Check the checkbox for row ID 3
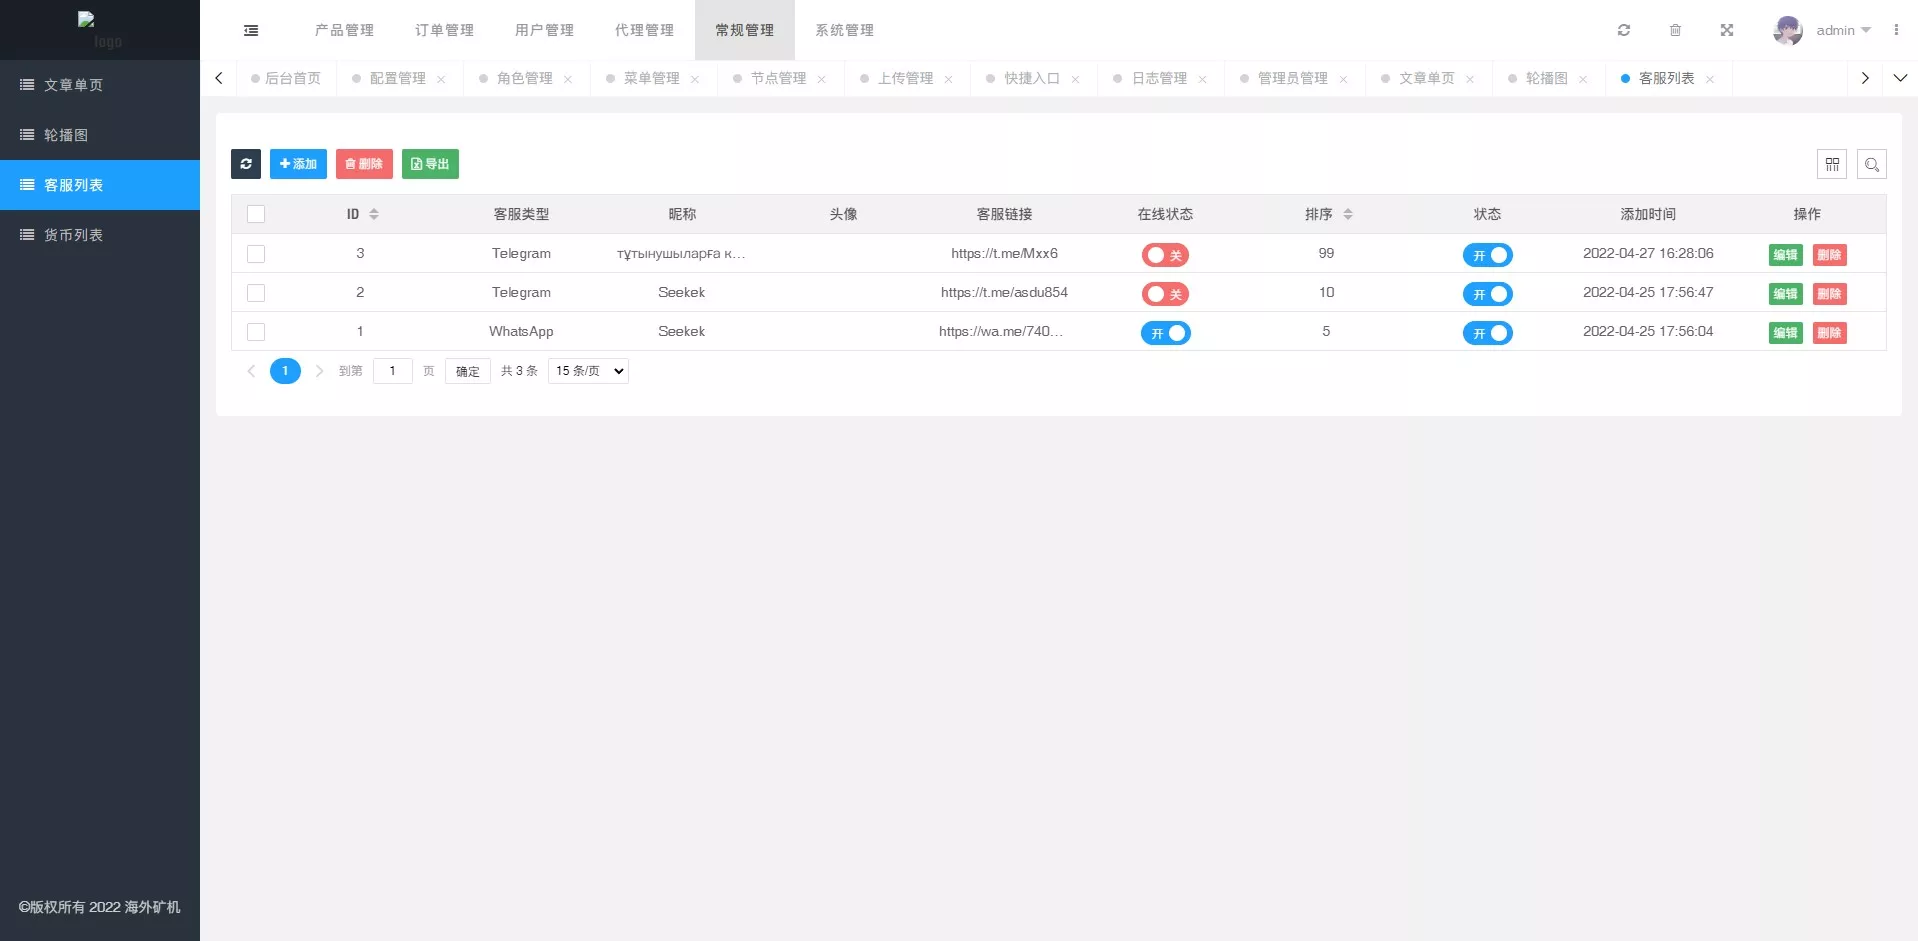Screen dimensions: 1918x941 [x=256, y=254]
